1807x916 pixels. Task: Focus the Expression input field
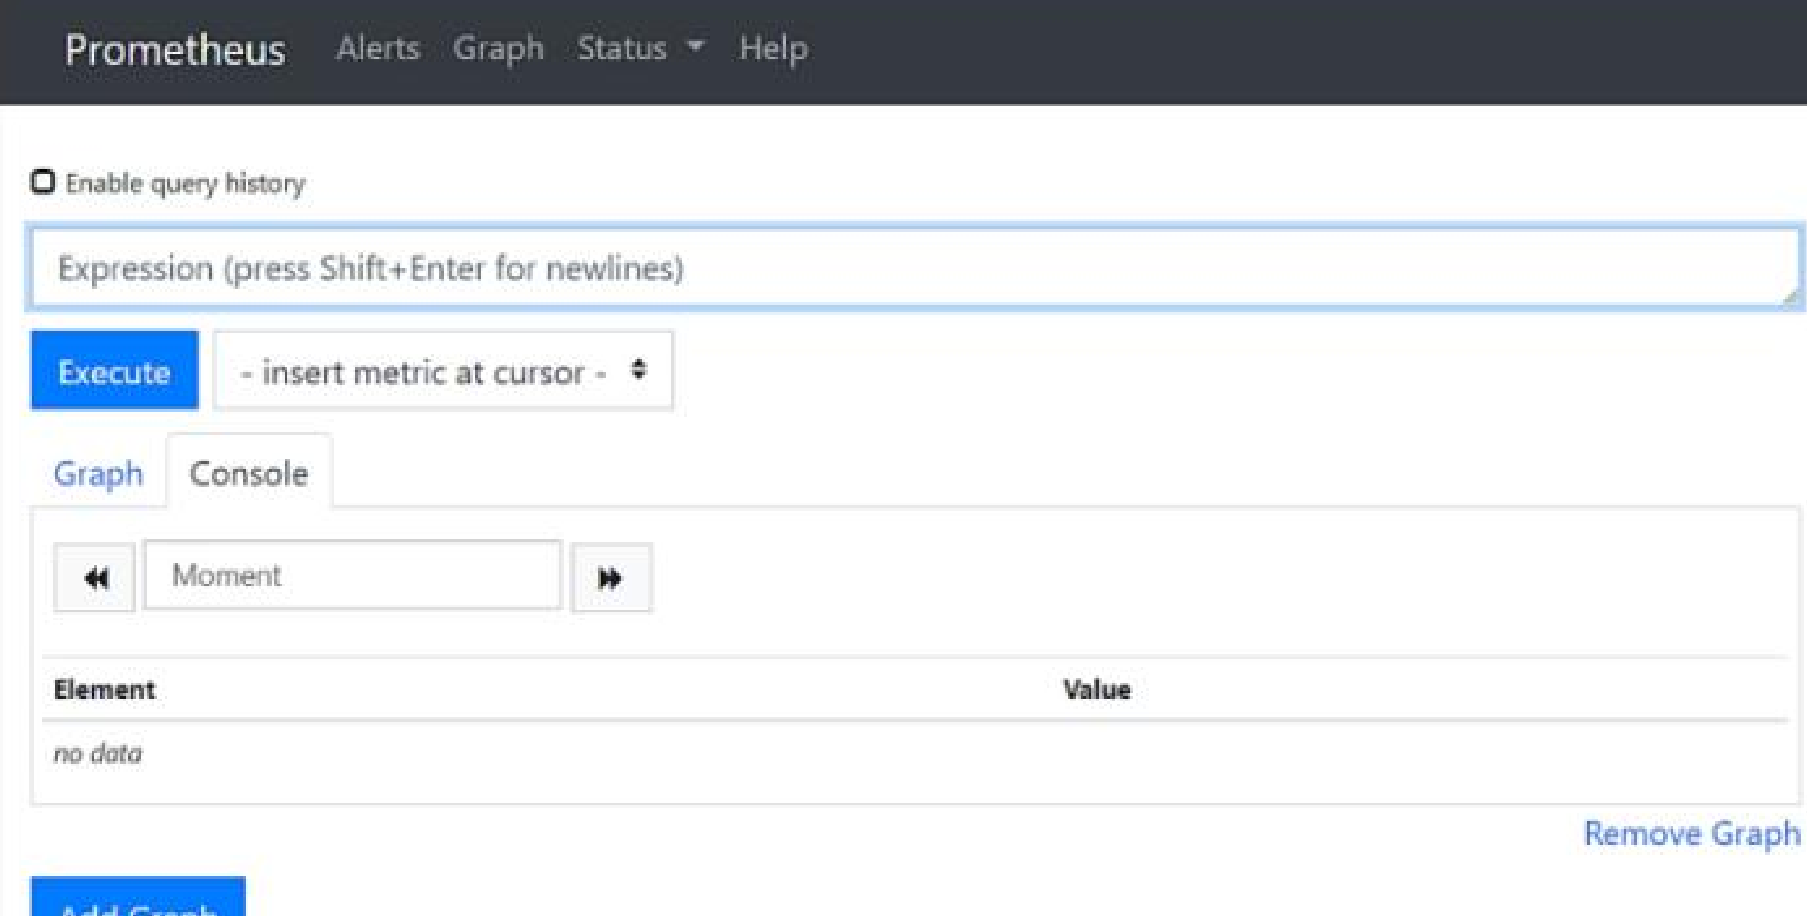(914, 268)
